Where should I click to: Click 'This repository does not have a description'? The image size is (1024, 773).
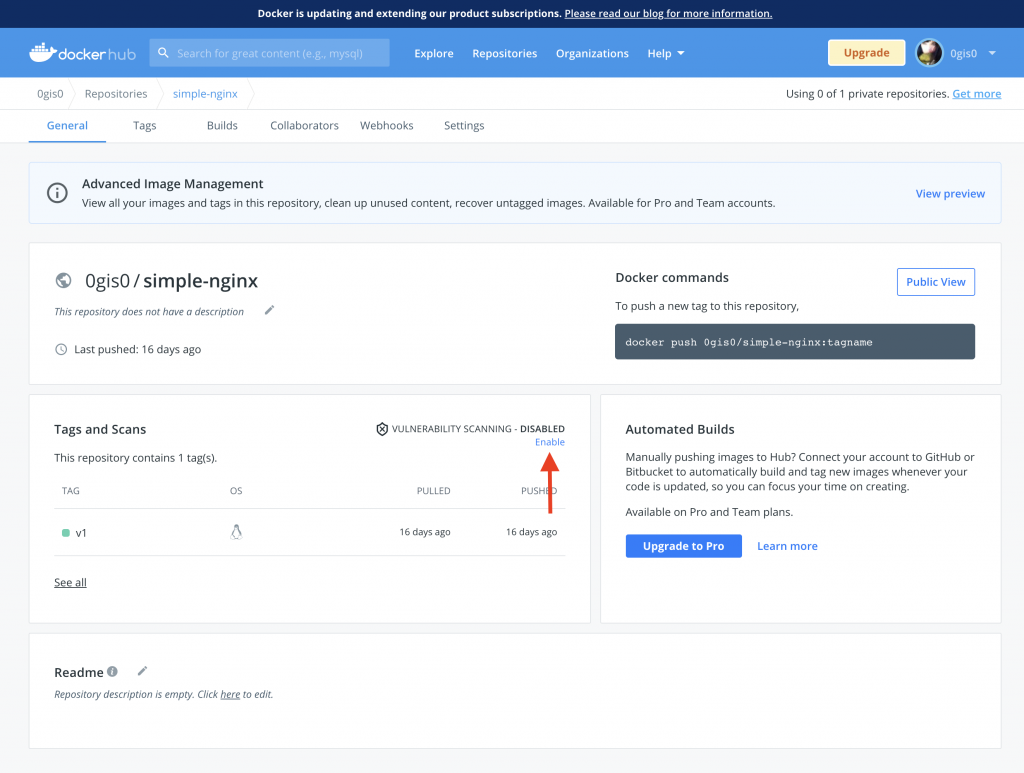pyautogui.click(x=149, y=311)
